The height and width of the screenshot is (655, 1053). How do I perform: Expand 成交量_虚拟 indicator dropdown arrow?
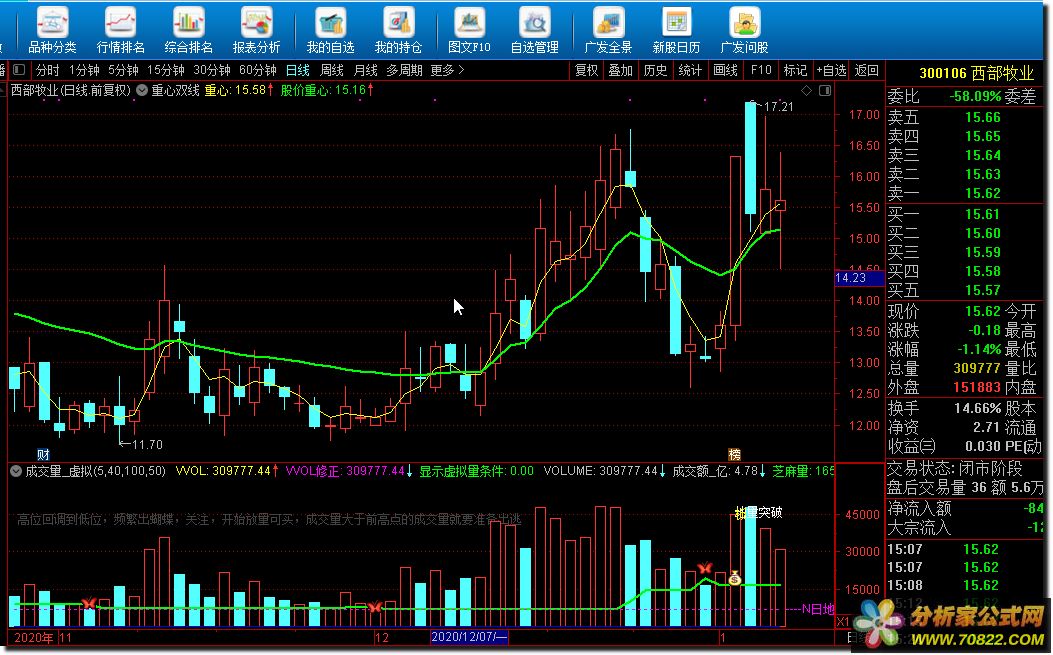pos(15,471)
